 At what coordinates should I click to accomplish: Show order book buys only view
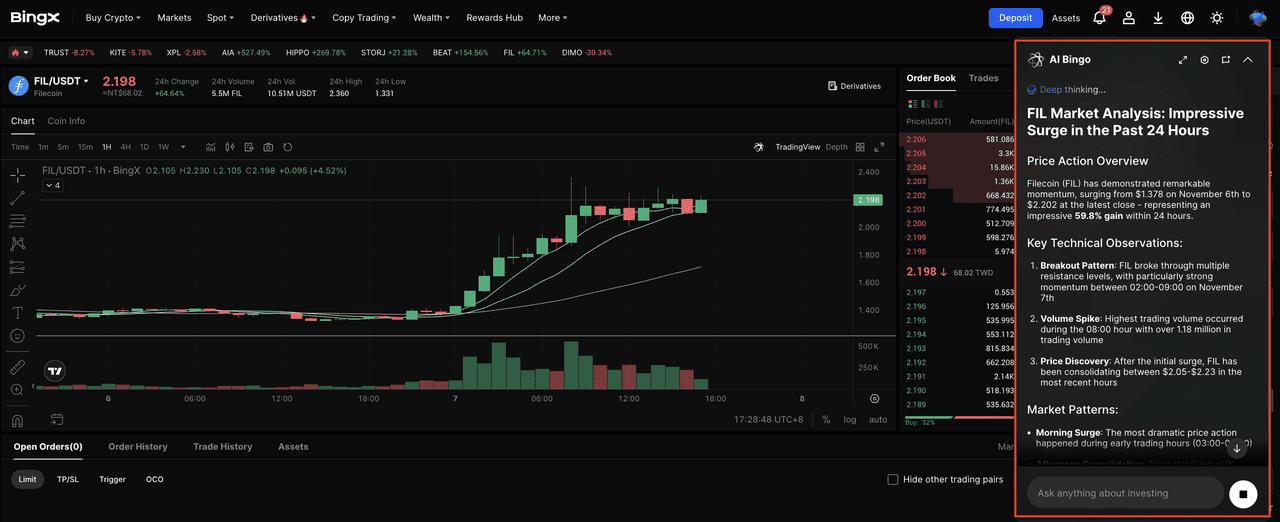coord(926,103)
